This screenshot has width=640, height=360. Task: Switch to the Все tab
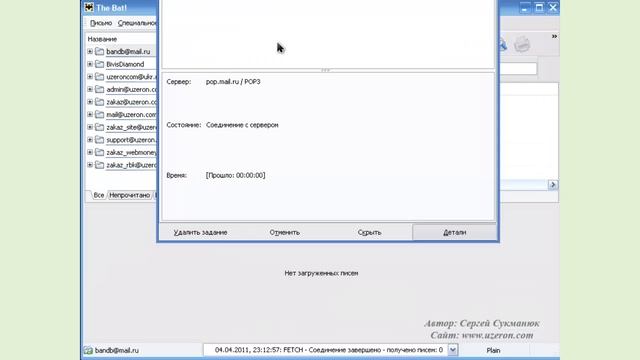pos(98,195)
